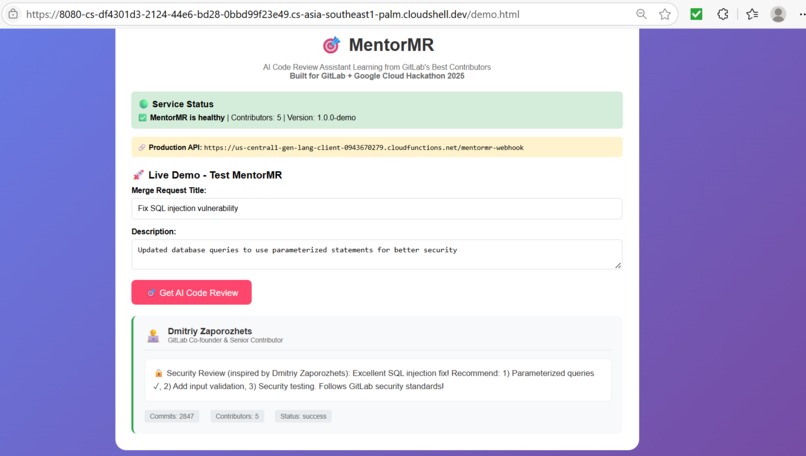
Task: Click the Contributors: 5 badge
Action: (x=237, y=416)
